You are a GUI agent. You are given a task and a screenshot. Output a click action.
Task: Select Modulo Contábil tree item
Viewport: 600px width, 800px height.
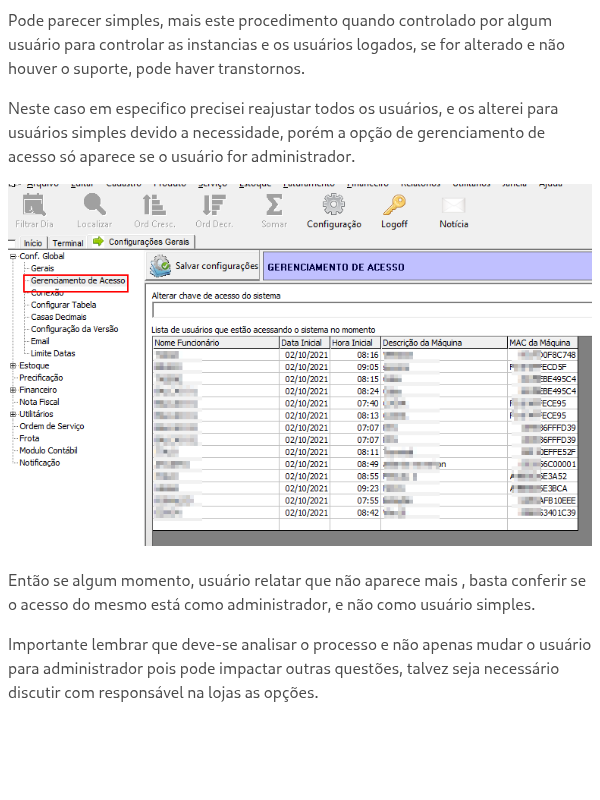point(48,451)
